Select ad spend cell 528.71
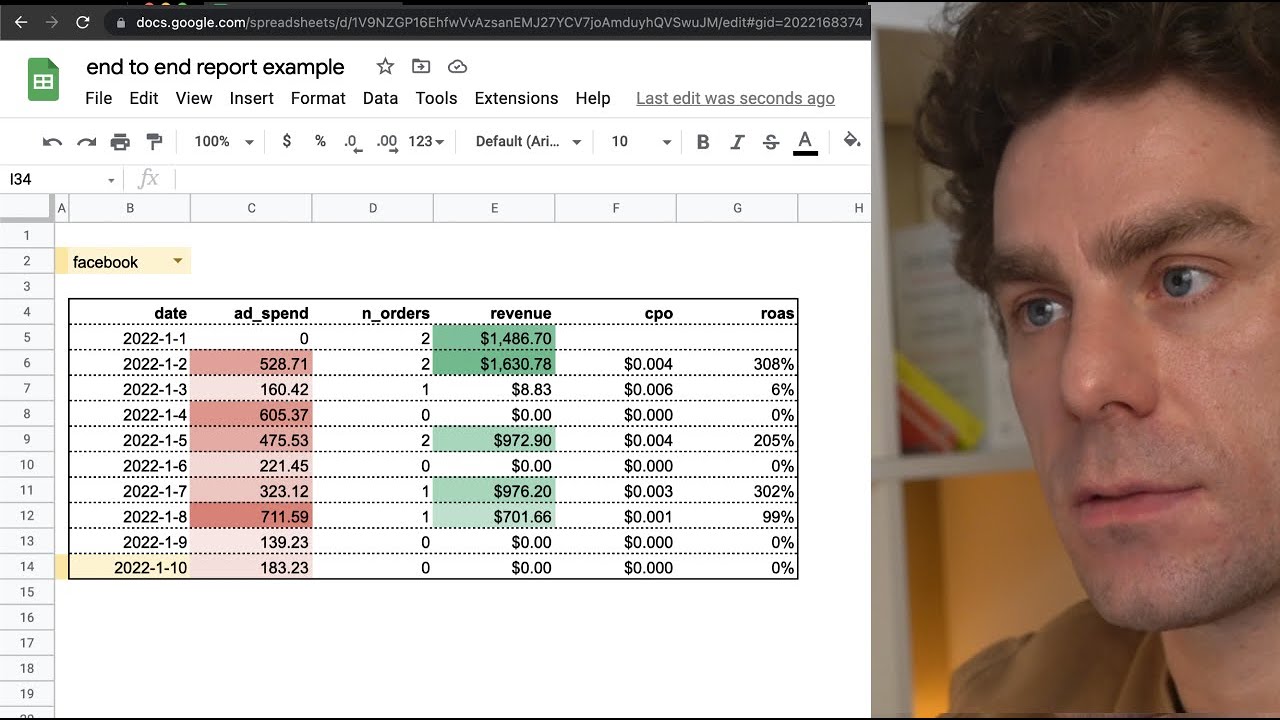 click(251, 364)
